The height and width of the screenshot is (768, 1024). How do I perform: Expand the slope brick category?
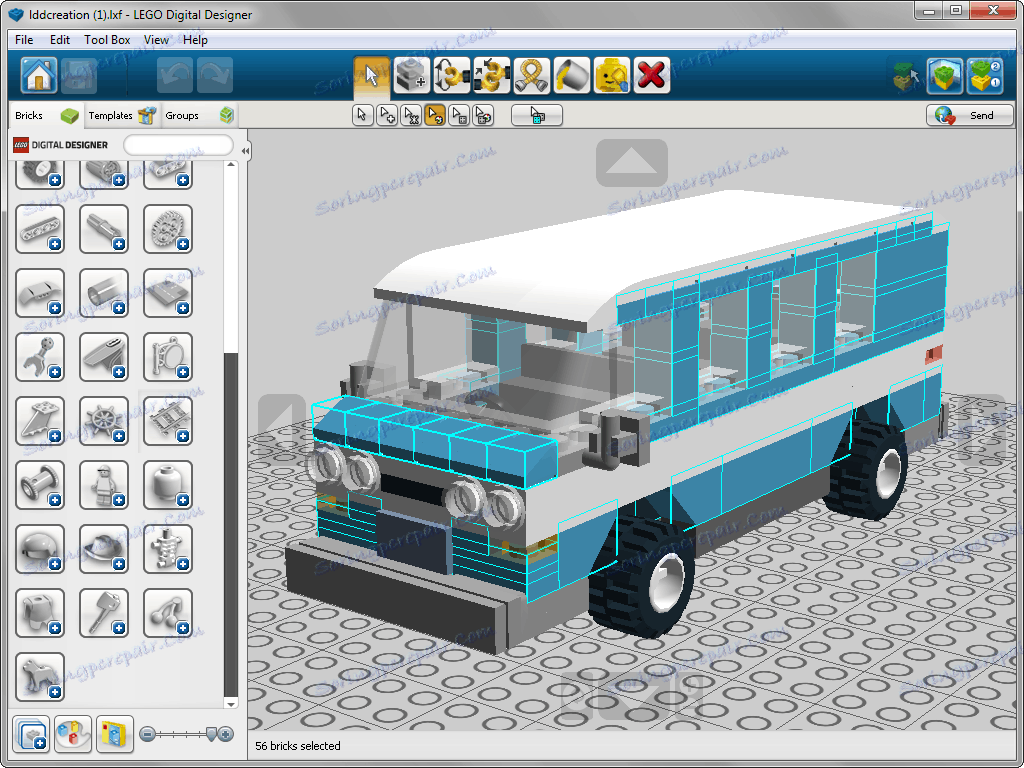pyautogui.click(x=104, y=357)
